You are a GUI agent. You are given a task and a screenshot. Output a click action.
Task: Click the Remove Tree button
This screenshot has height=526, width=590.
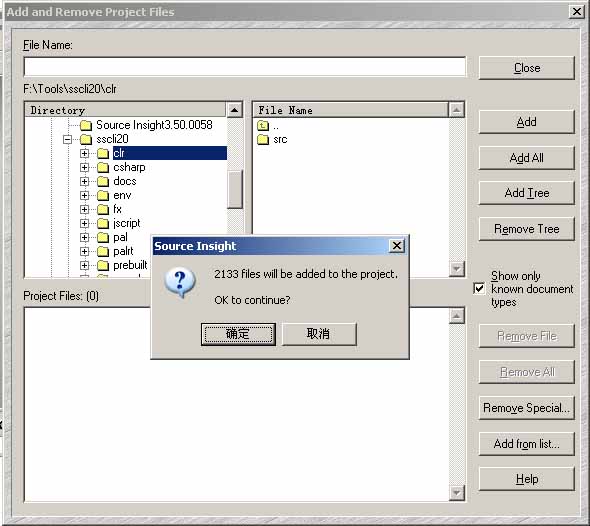pyautogui.click(x=527, y=229)
